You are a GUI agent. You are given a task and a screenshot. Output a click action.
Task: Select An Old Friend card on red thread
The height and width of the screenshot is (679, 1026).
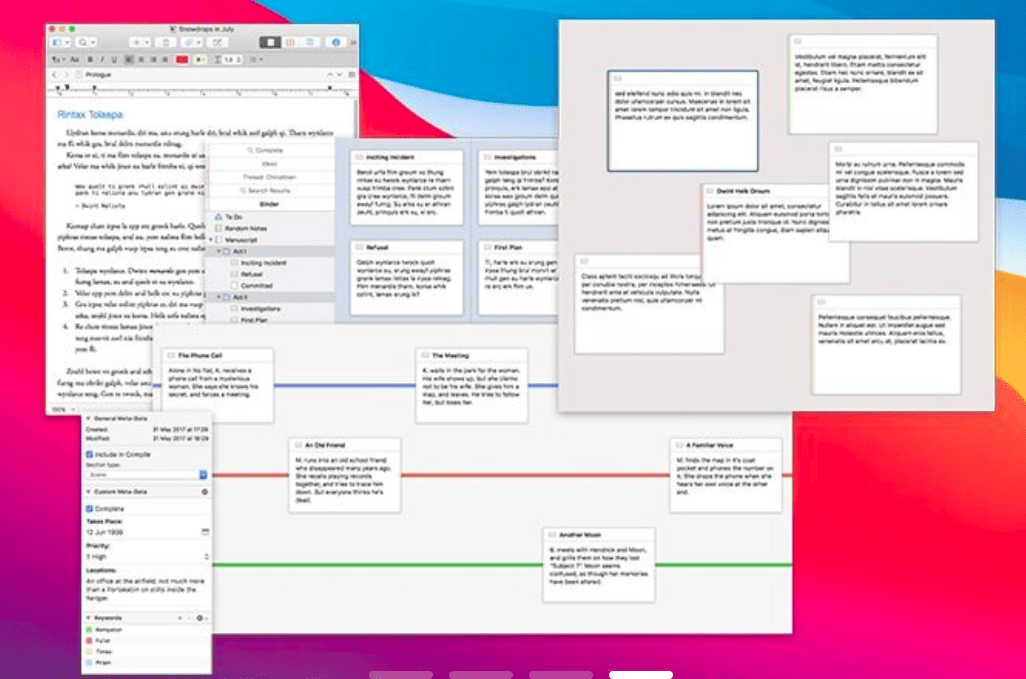point(345,475)
